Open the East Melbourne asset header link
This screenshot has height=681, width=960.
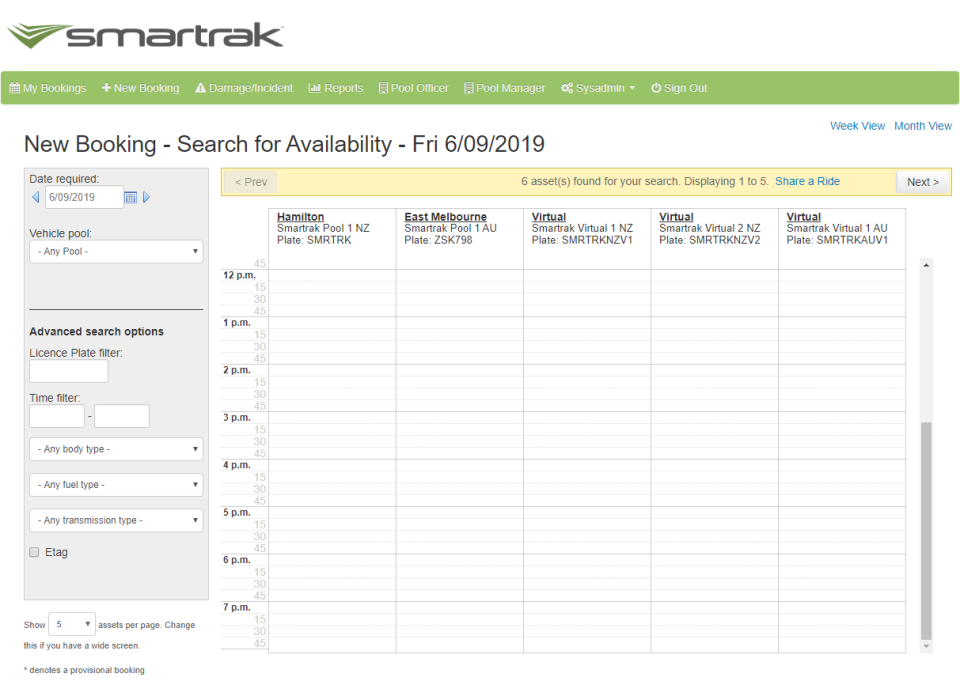point(445,217)
